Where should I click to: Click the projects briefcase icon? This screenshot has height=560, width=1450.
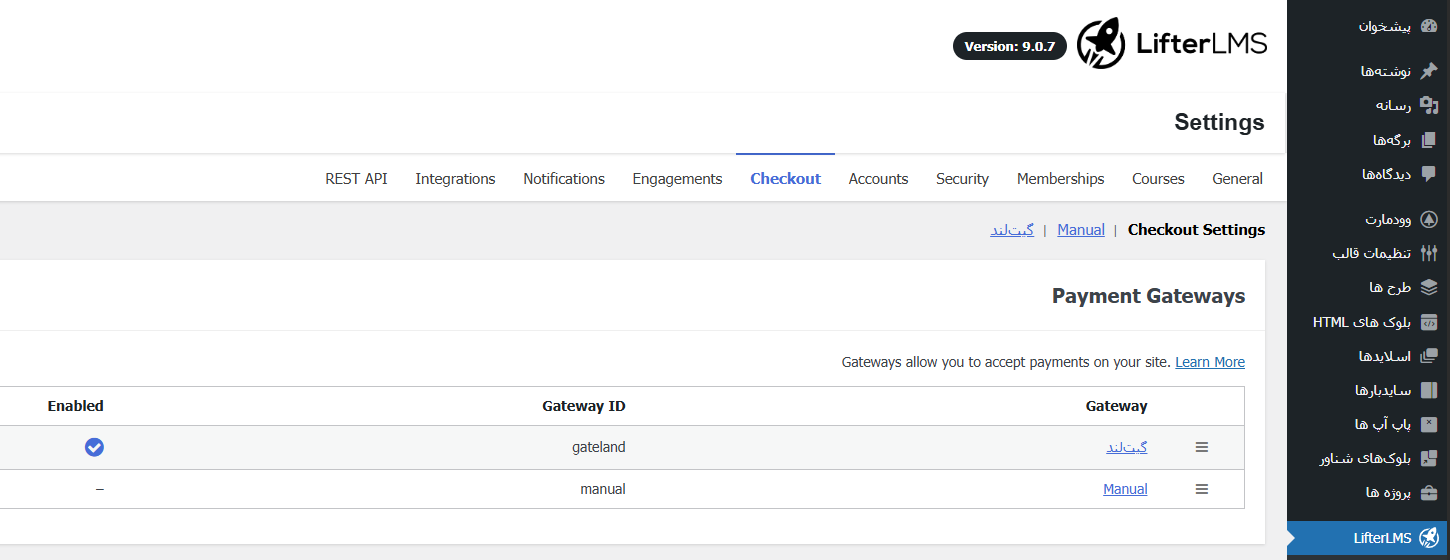[x=1428, y=492]
